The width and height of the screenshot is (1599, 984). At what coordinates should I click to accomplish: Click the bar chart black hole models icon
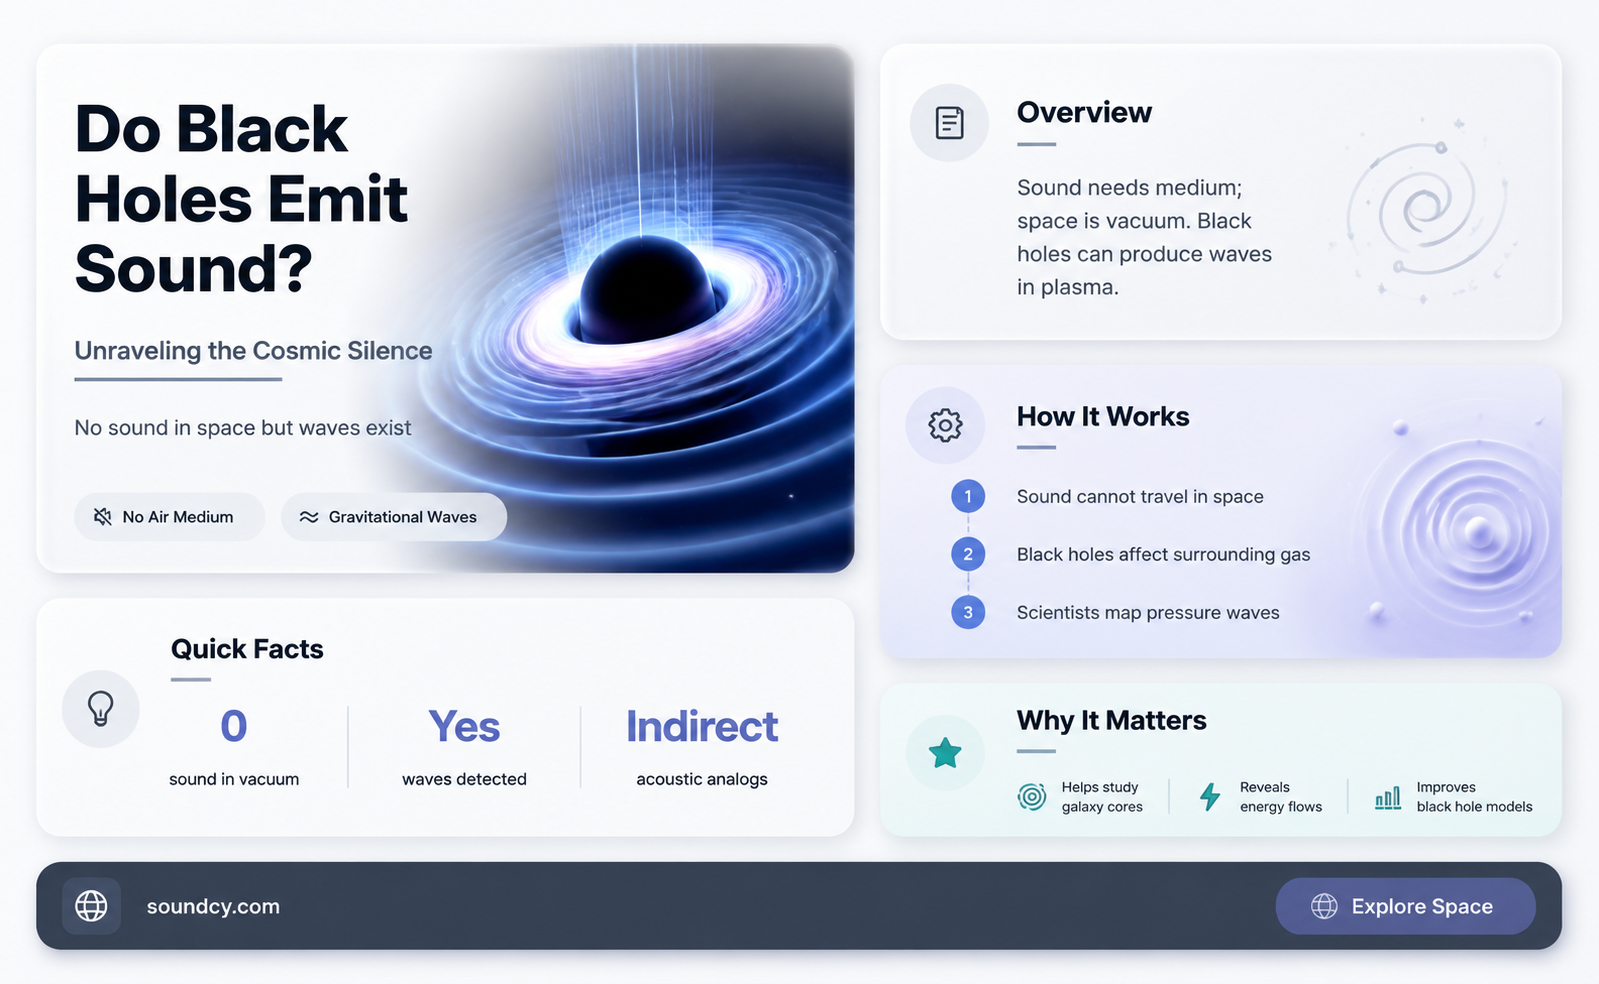(x=1388, y=797)
